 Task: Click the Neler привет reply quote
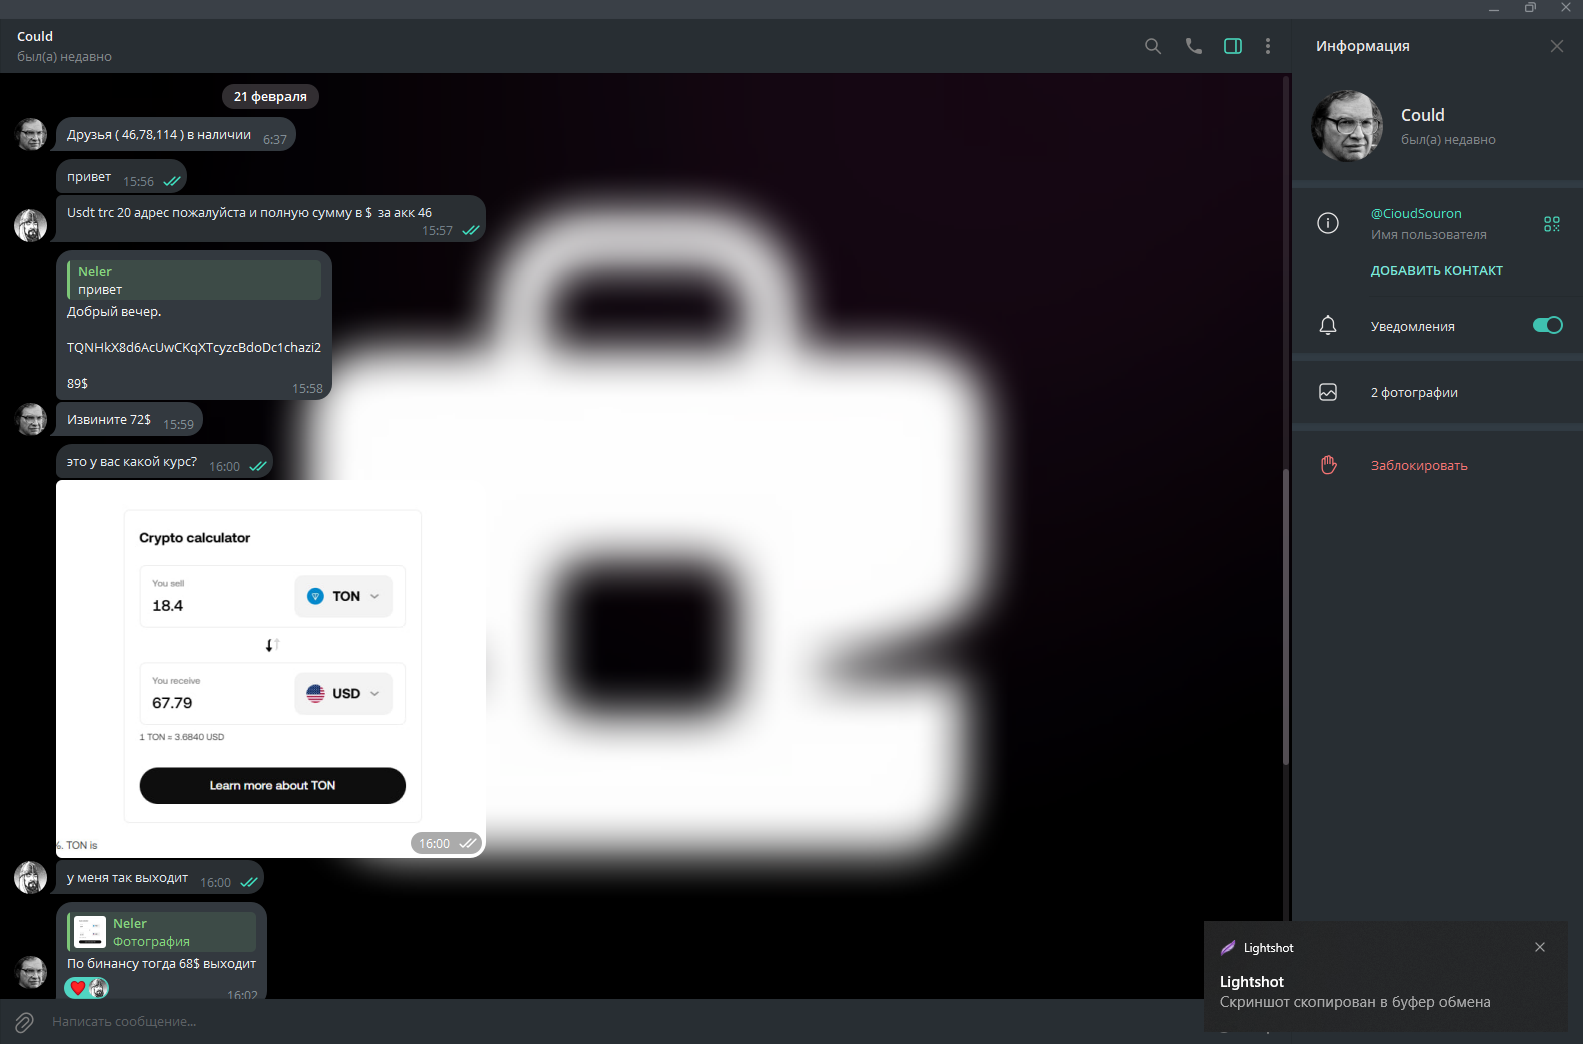tap(194, 280)
